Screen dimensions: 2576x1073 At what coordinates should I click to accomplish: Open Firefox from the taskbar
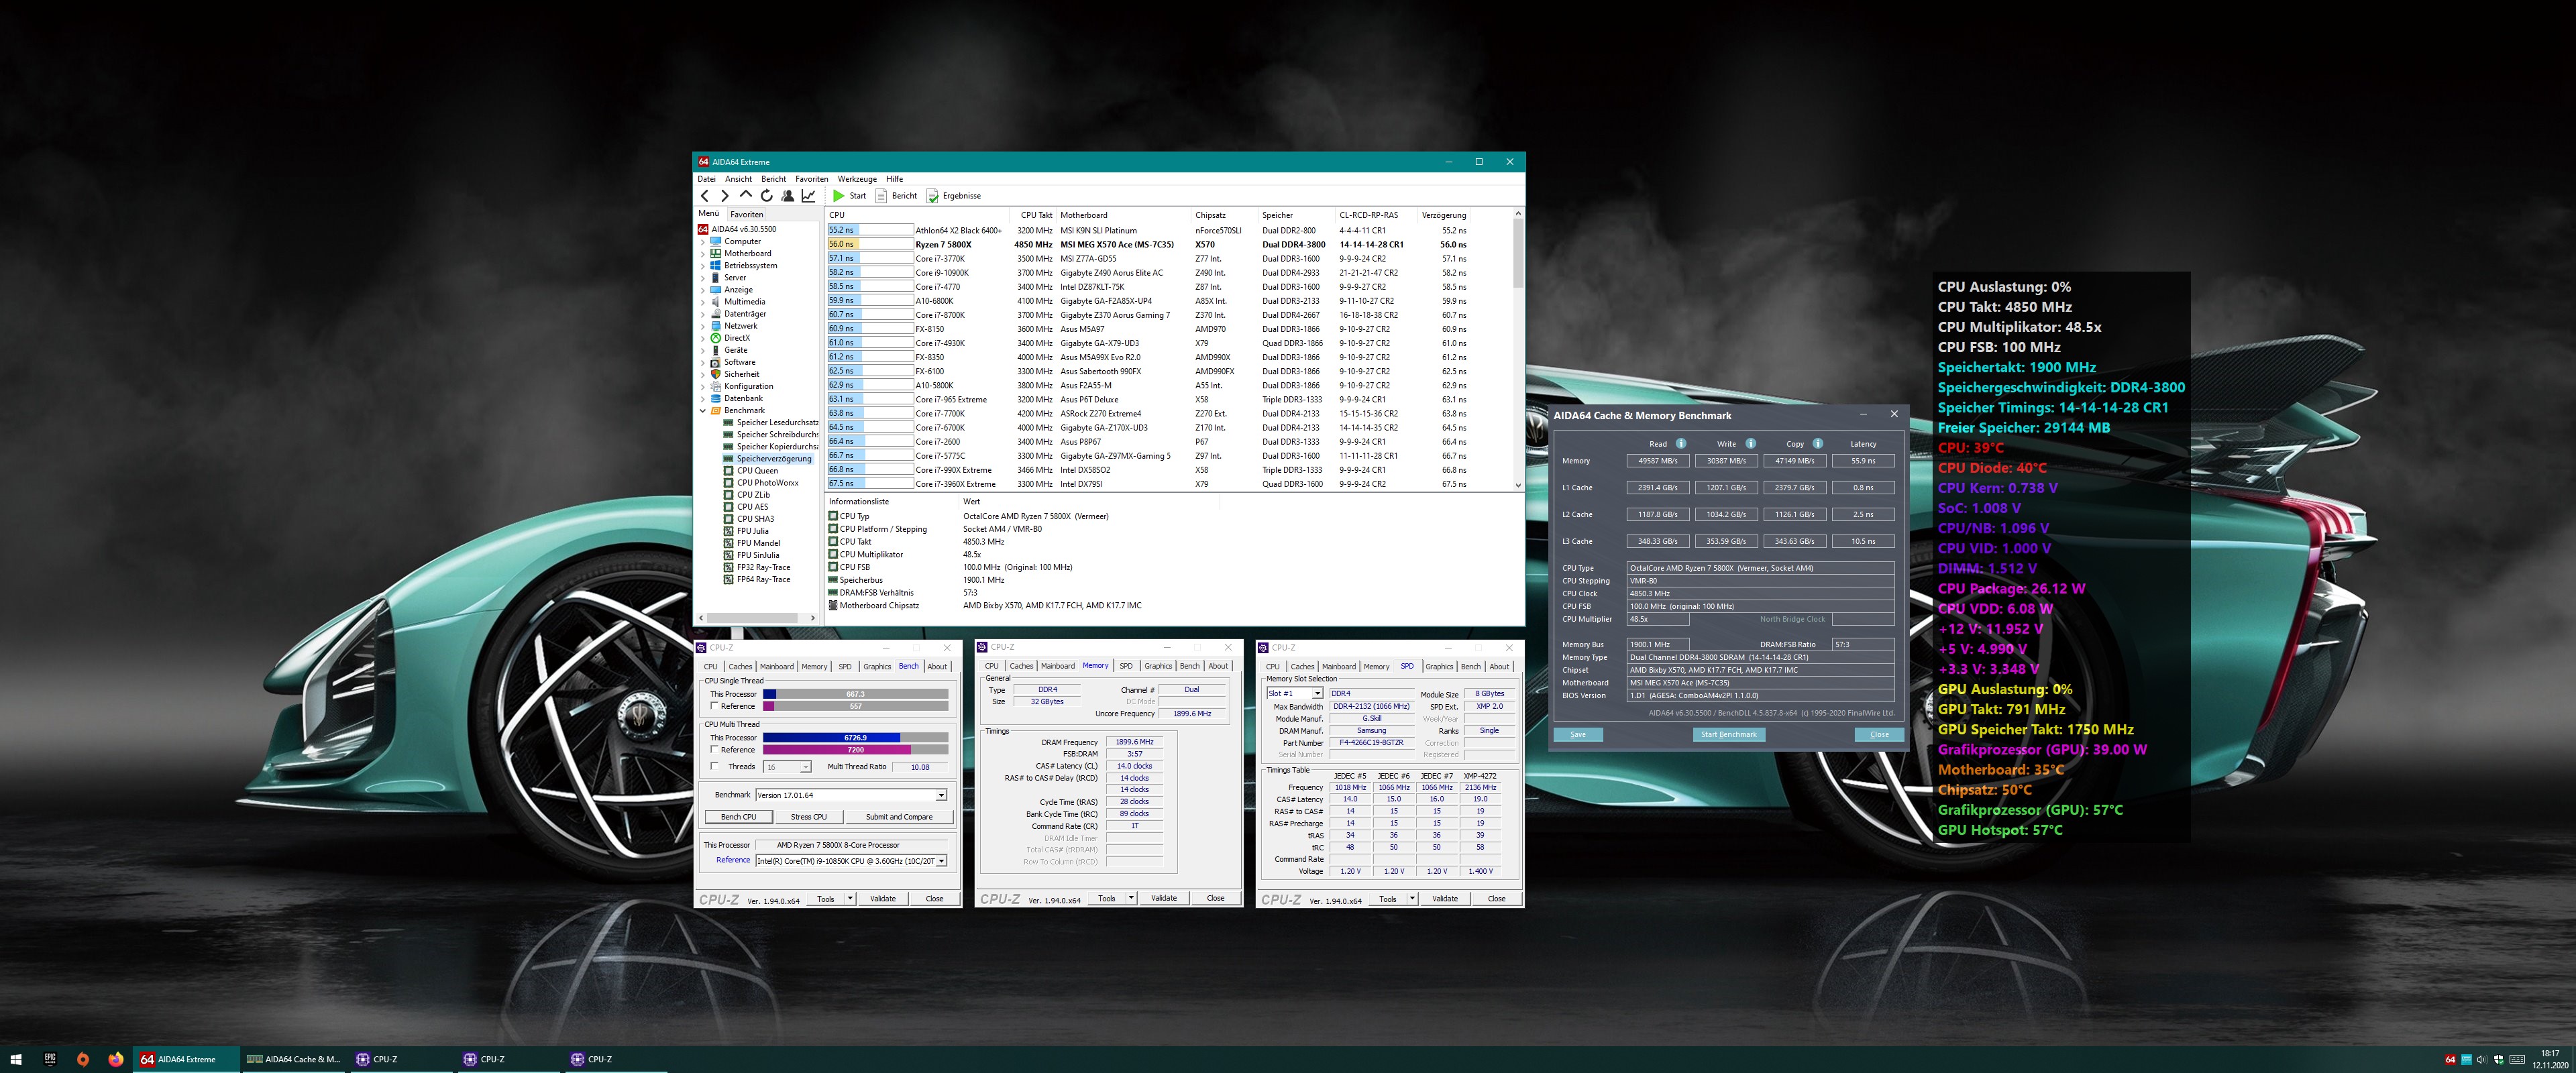116,1059
